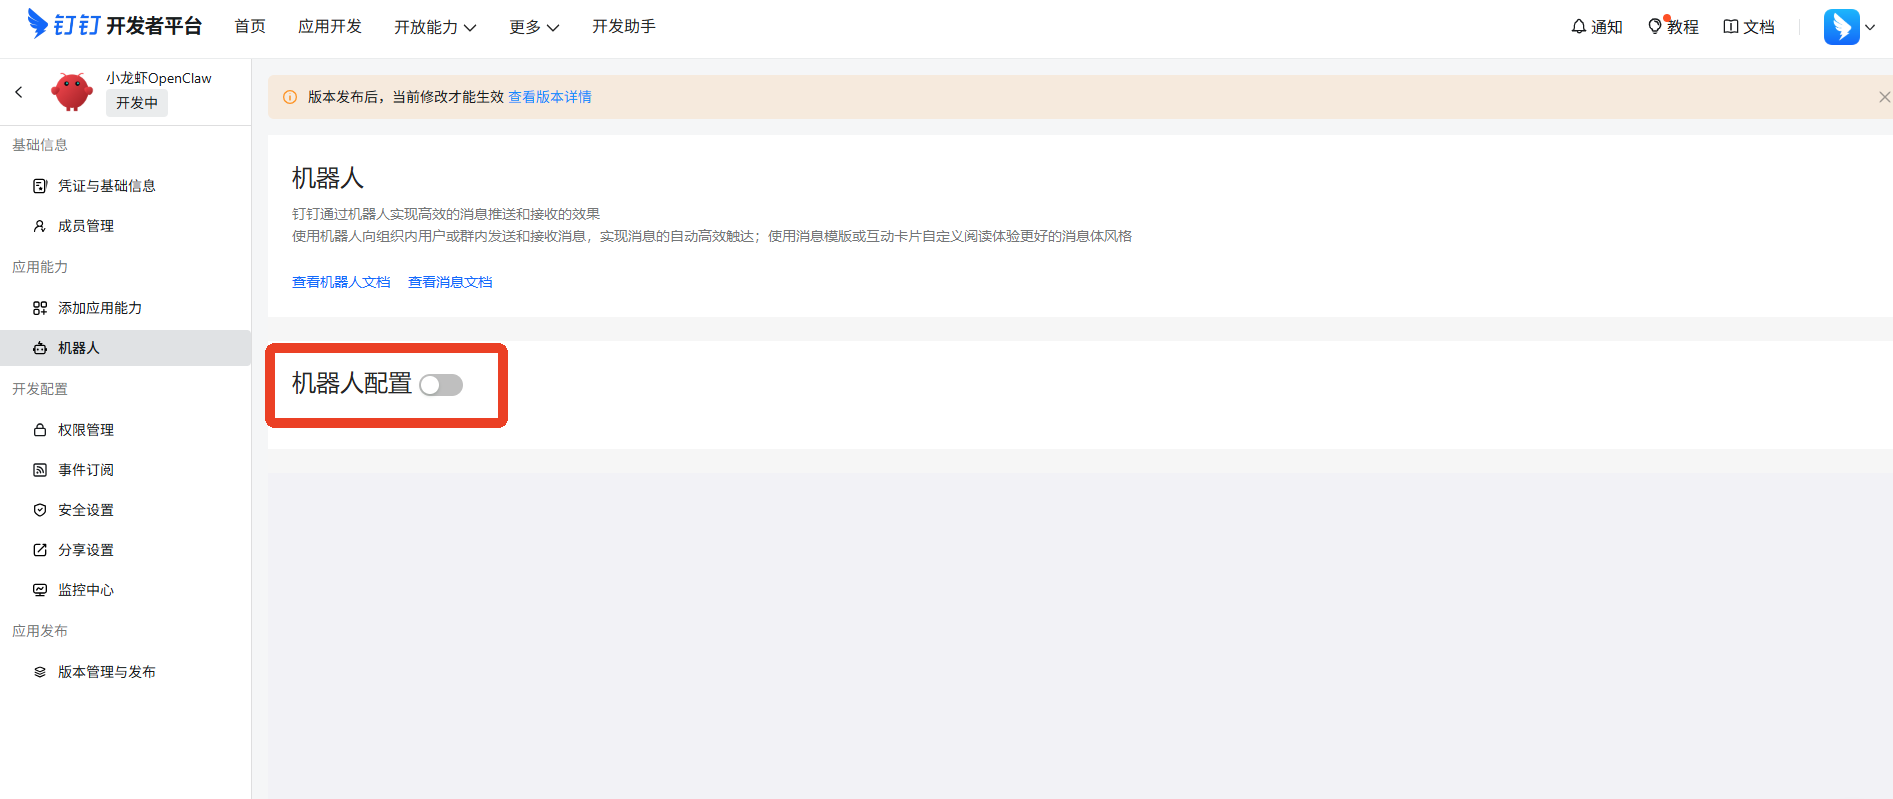Screen dimensions: 1893x799
Task: Open the user account avatar dropdown
Action: pos(1848,27)
